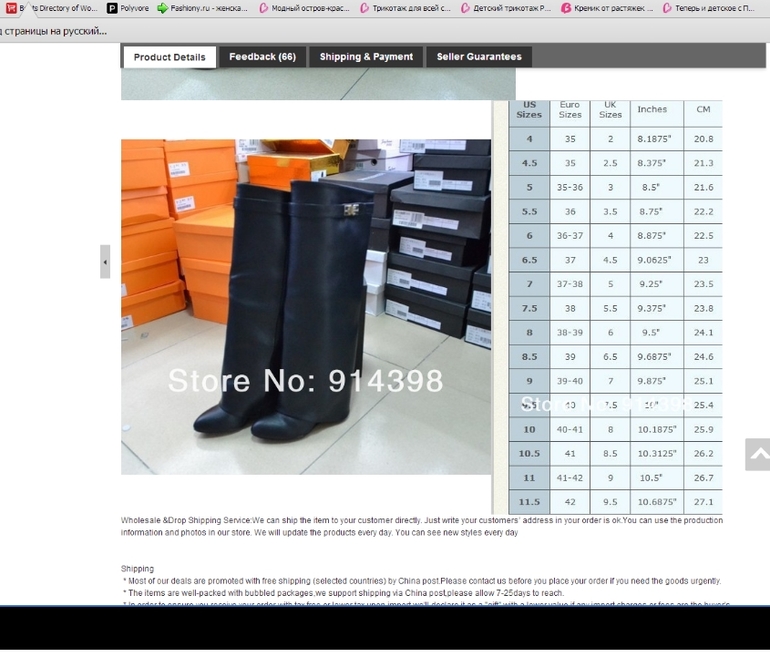Click the 27.1 CM cell
The width and height of the screenshot is (770, 657).
703,502
